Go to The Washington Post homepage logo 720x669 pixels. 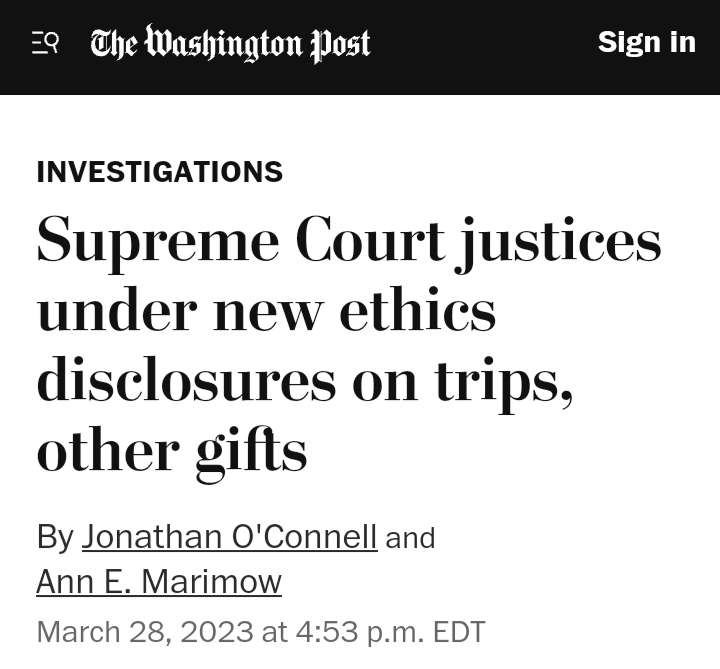230,44
